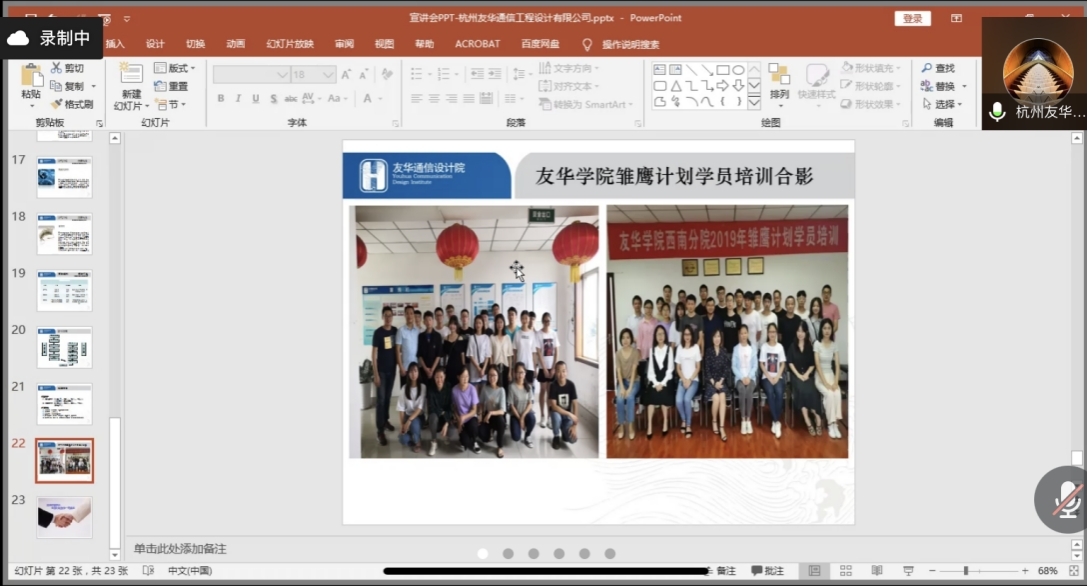Toggle Align Left for the paragraph
This screenshot has height=586, width=1089.
[x=416, y=99]
